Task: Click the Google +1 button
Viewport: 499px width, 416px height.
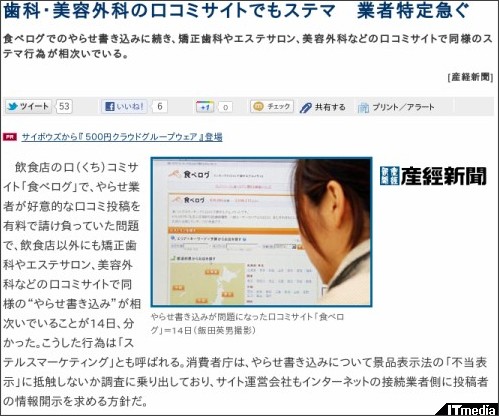Action: 205,107
